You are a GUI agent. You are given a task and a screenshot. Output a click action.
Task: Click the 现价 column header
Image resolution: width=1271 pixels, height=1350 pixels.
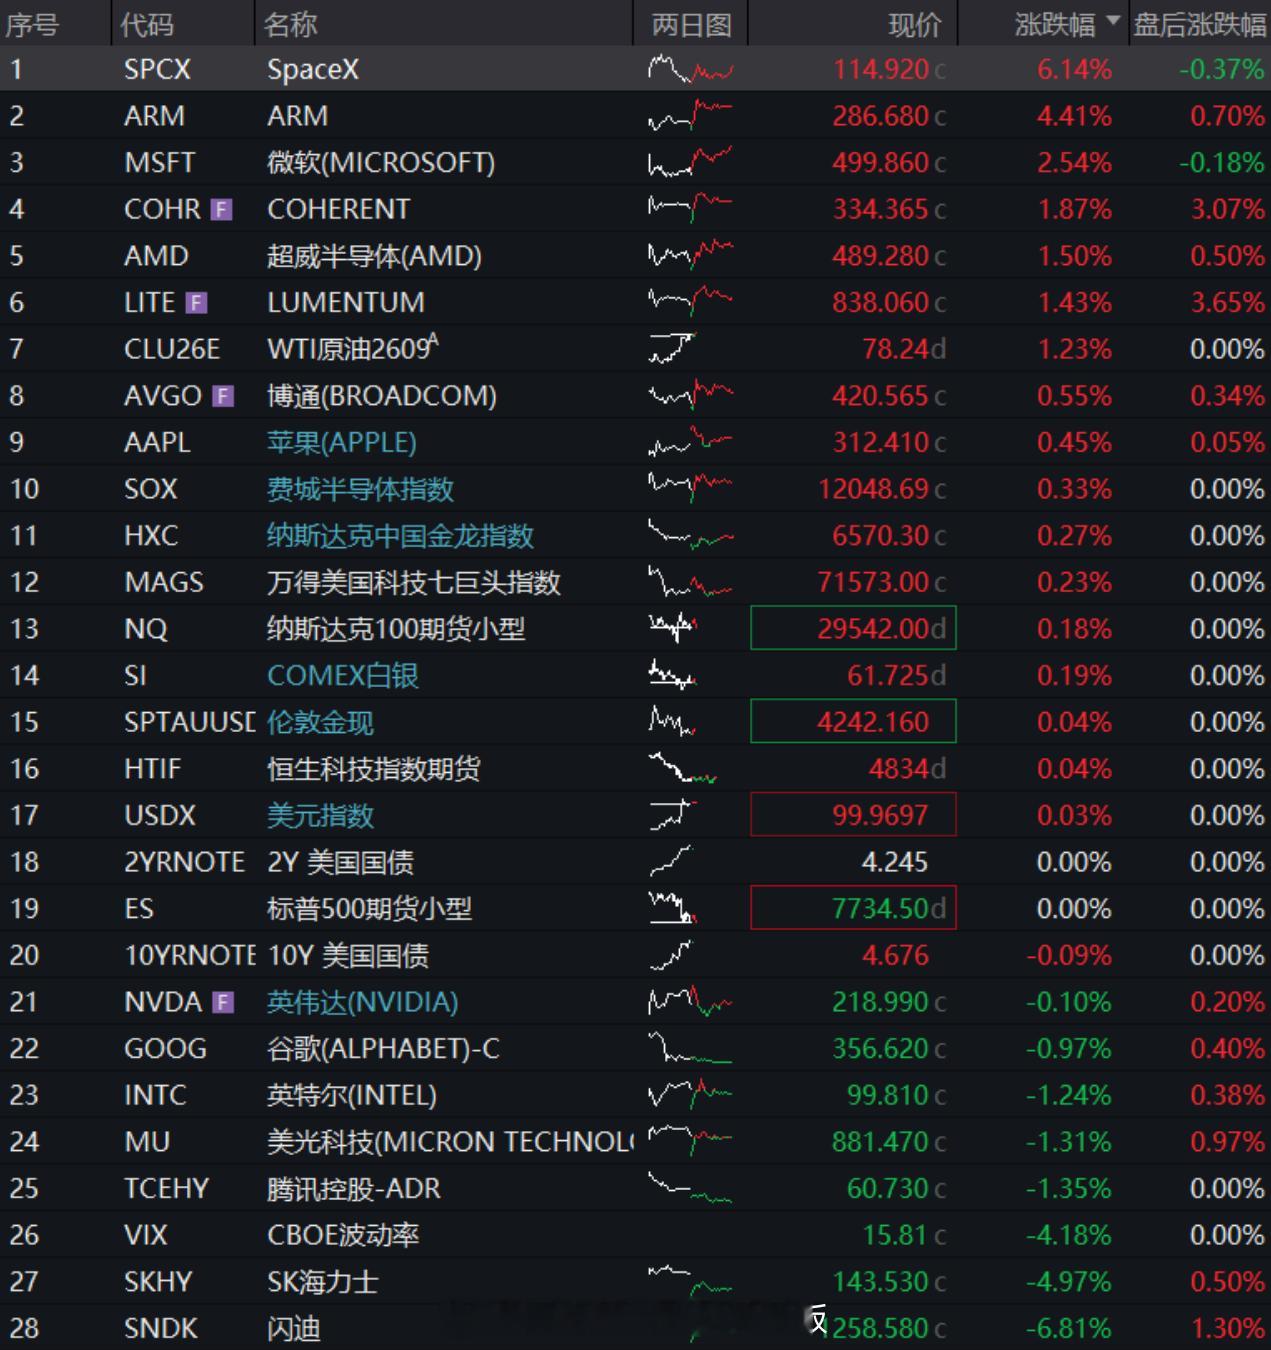915,24
